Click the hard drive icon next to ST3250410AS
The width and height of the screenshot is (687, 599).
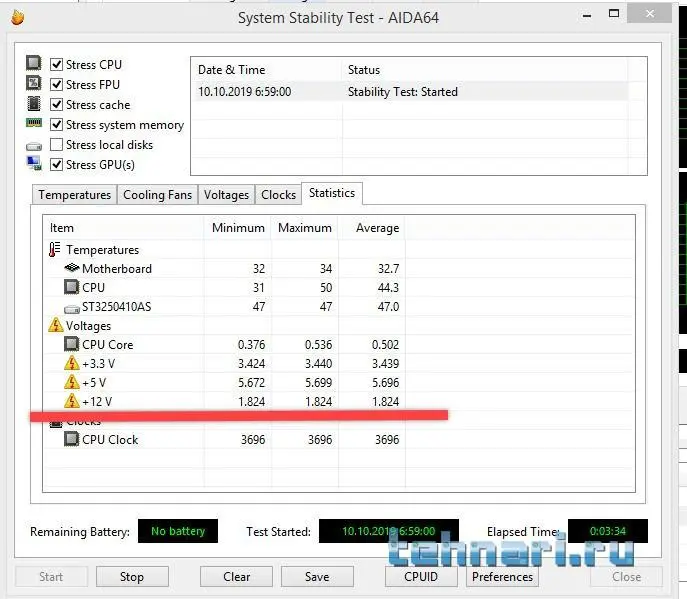[x=72, y=309]
